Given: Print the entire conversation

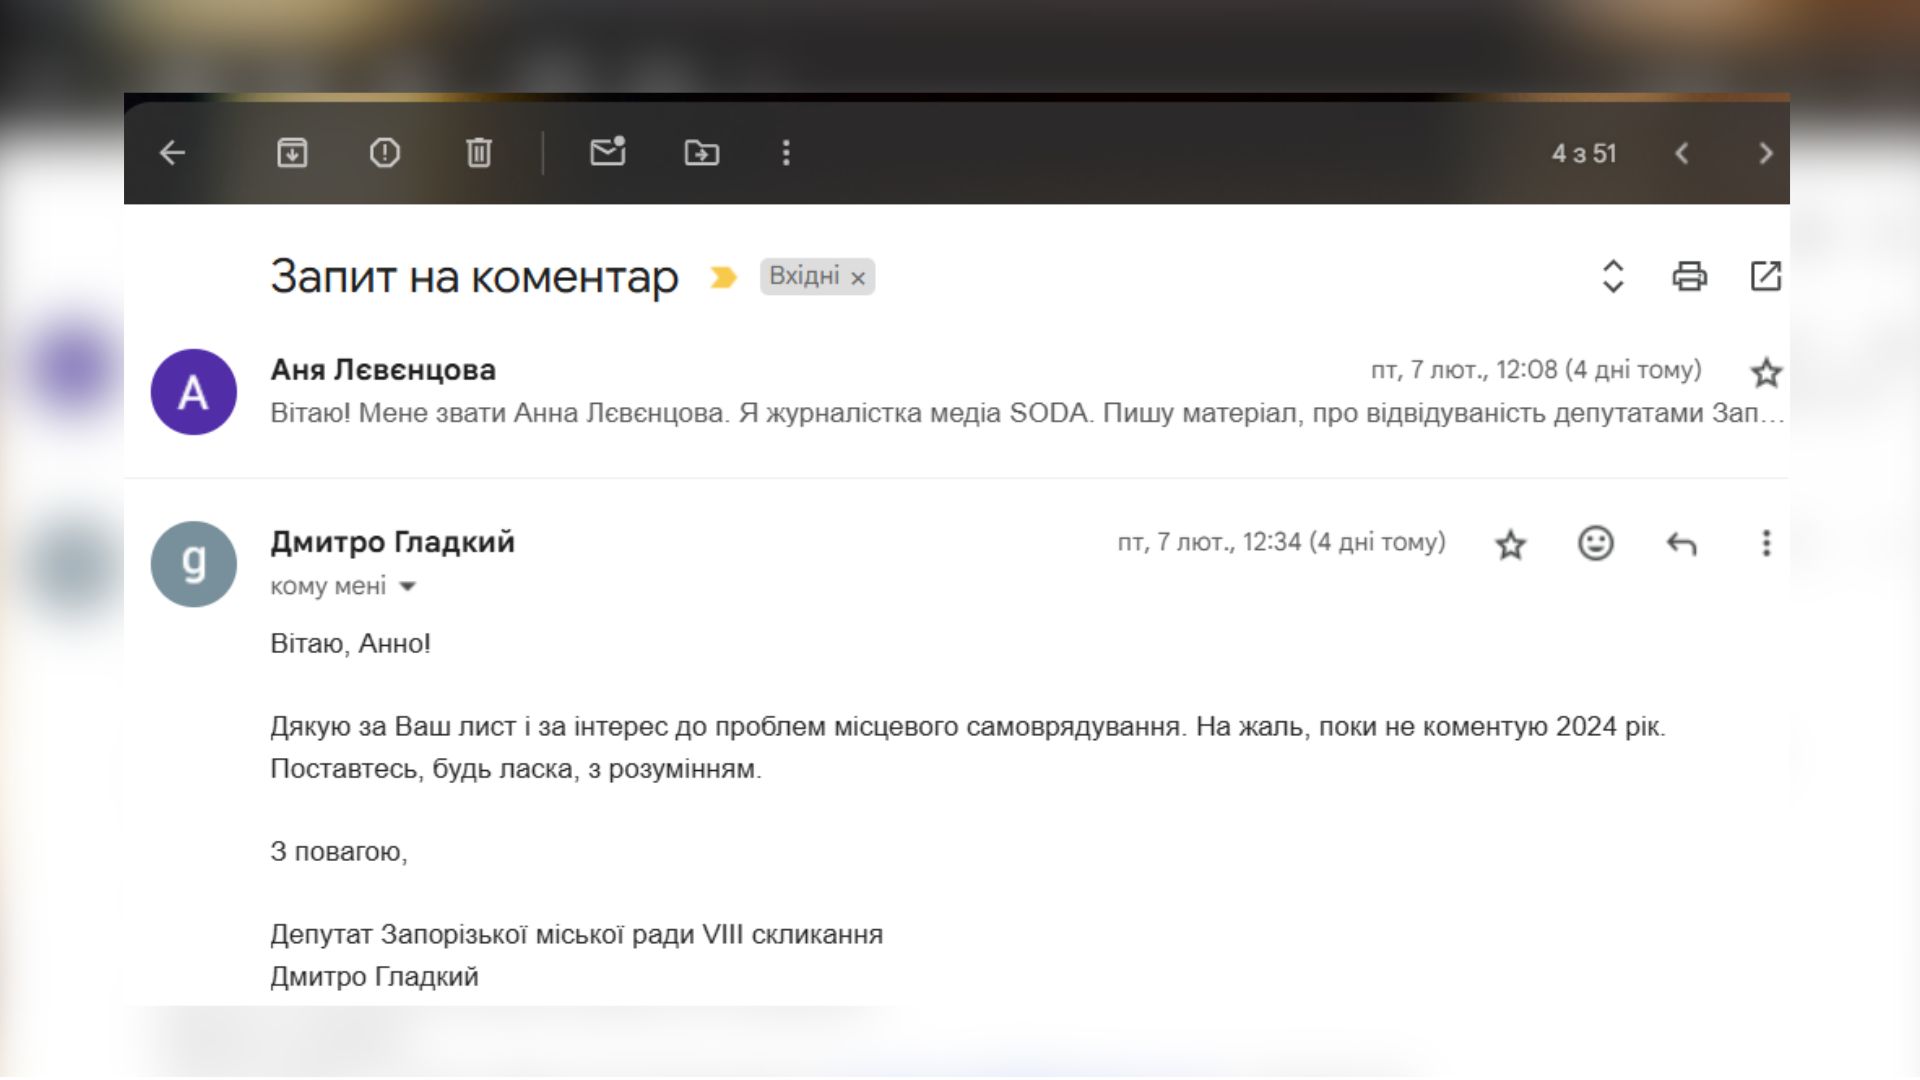Looking at the screenshot, I should pos(1689,276).
